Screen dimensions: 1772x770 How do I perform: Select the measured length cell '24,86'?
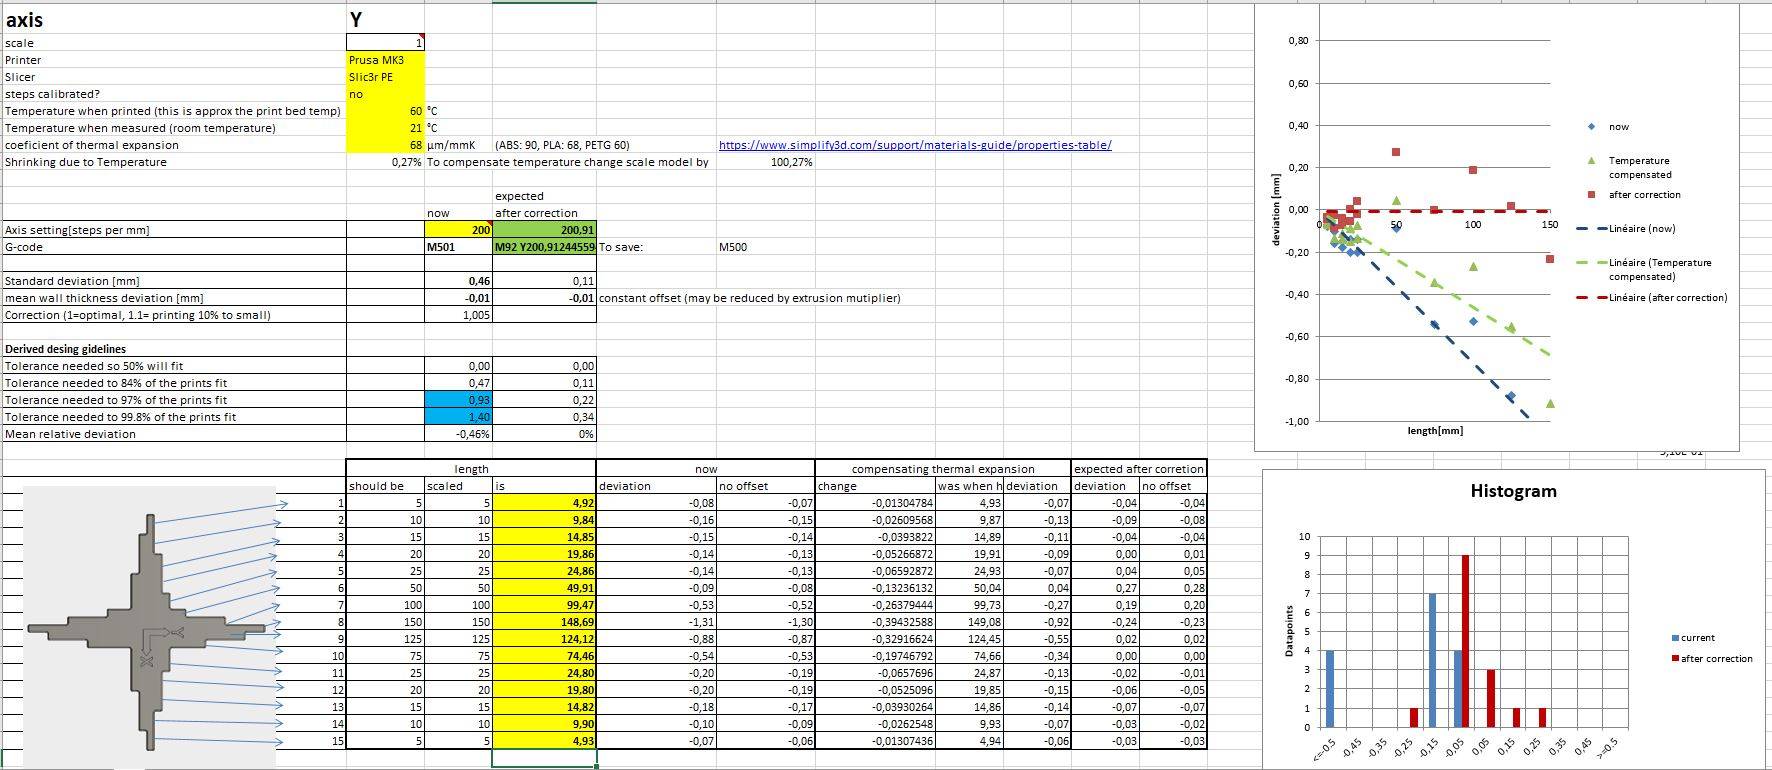[x=544, y=571]
